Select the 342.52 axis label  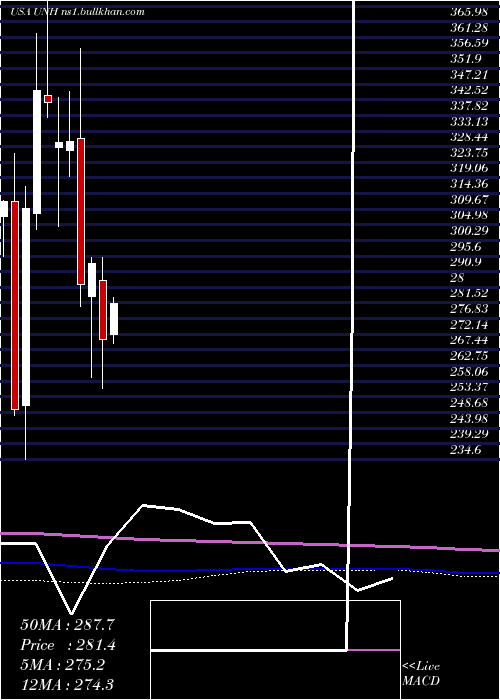[x=469, y=91]
